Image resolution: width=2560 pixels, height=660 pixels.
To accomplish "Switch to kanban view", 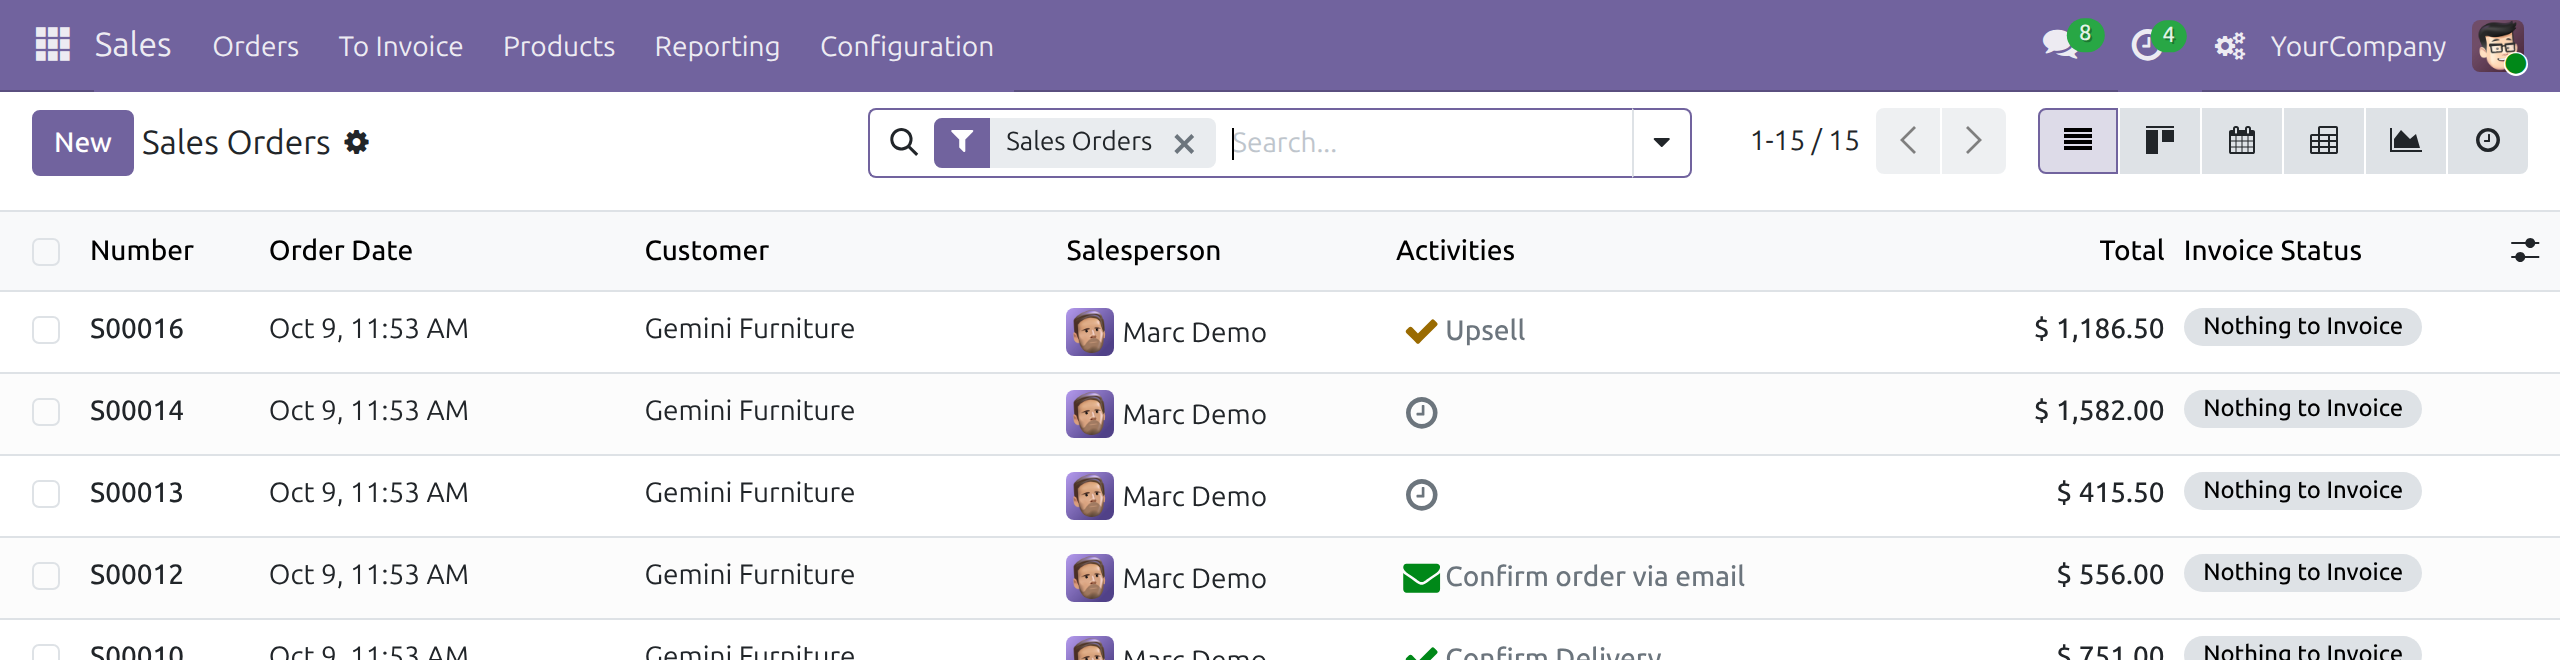I will point(2160,141).
